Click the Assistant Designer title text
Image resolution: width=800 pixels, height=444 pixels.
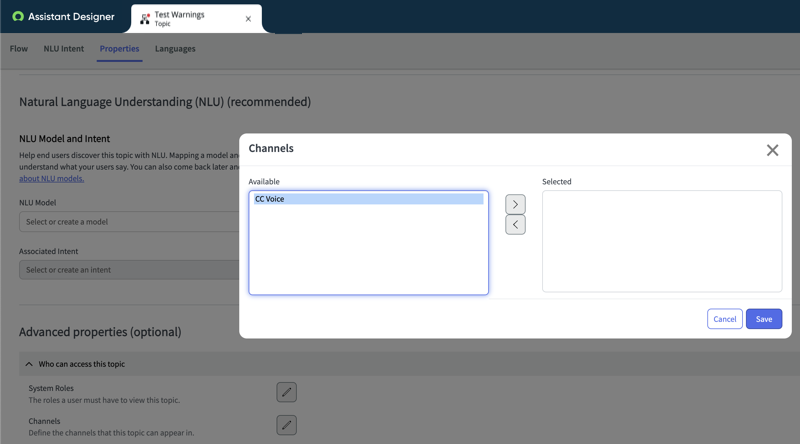[71, 16]
